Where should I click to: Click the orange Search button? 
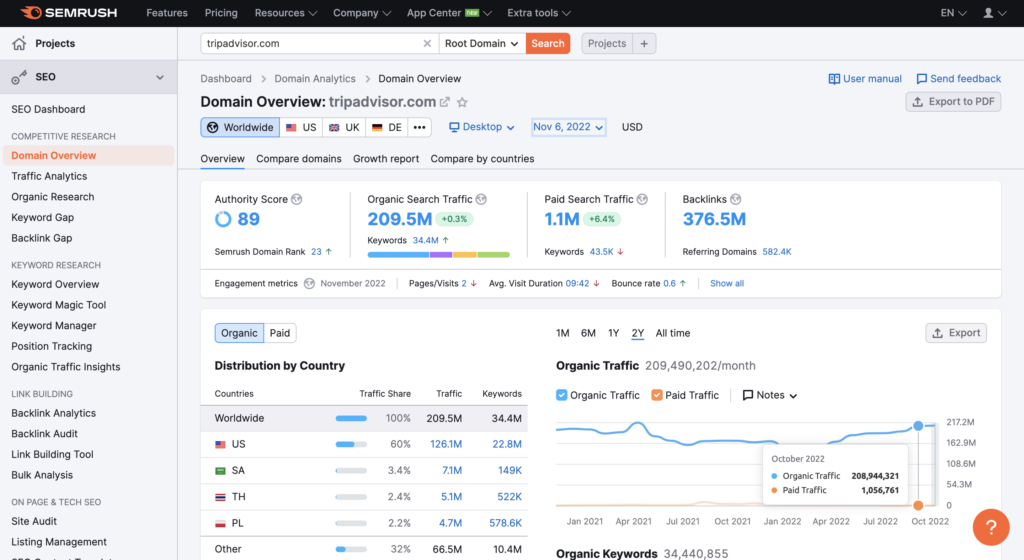click(547, 43)
